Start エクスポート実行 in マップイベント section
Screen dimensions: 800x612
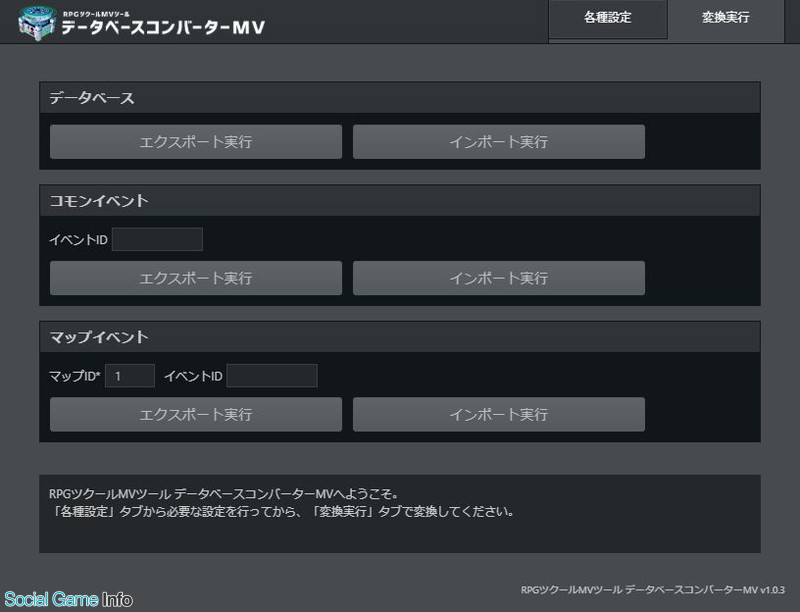196,414
